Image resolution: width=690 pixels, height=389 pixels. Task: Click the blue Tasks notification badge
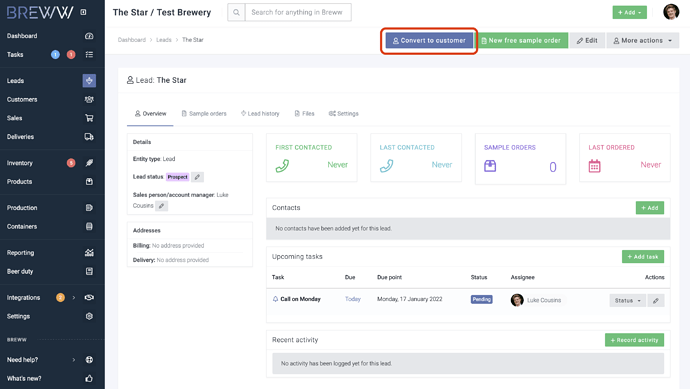tap(55, 55)
